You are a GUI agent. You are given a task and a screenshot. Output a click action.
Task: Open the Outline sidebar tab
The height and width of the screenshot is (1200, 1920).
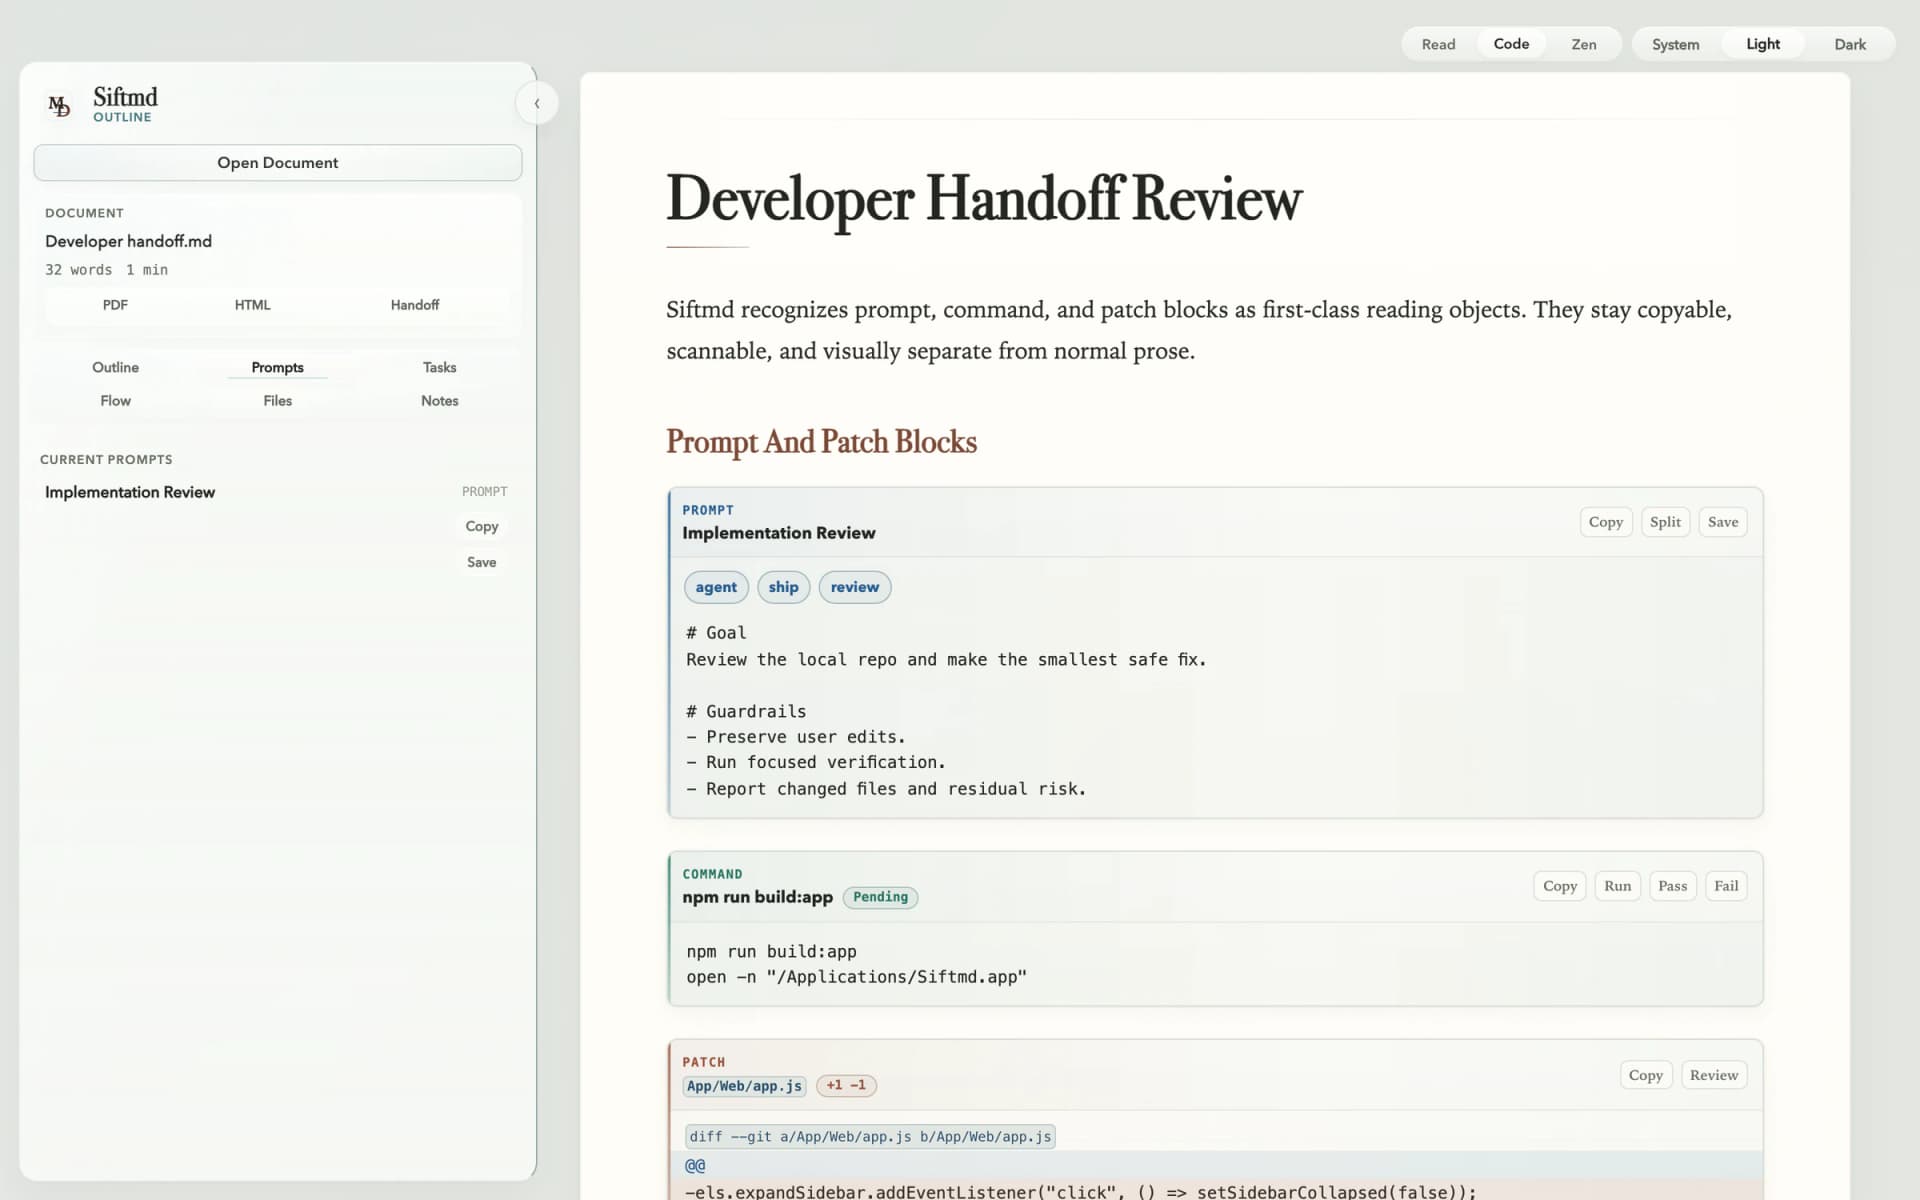(115, 367)
